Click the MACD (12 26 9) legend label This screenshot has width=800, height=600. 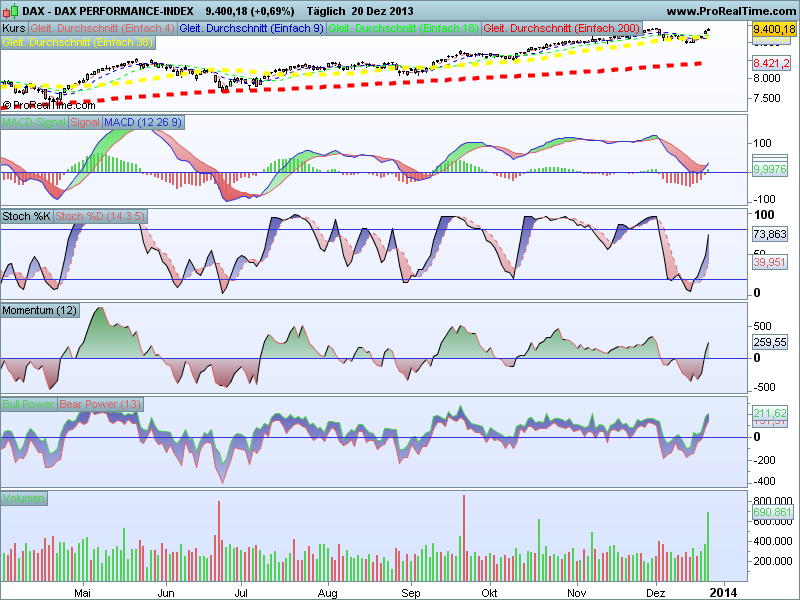click(x=142, y=122)
